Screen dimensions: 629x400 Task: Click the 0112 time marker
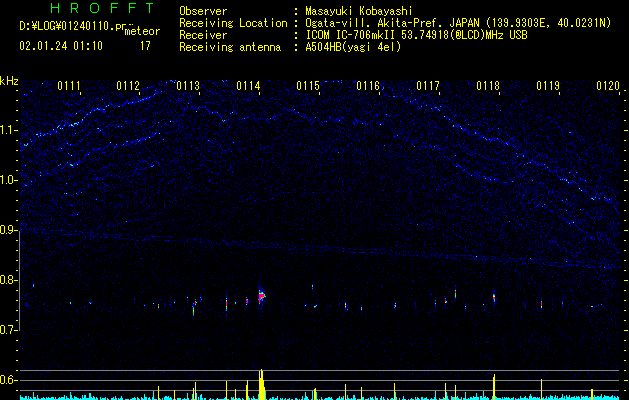point(128,86)
